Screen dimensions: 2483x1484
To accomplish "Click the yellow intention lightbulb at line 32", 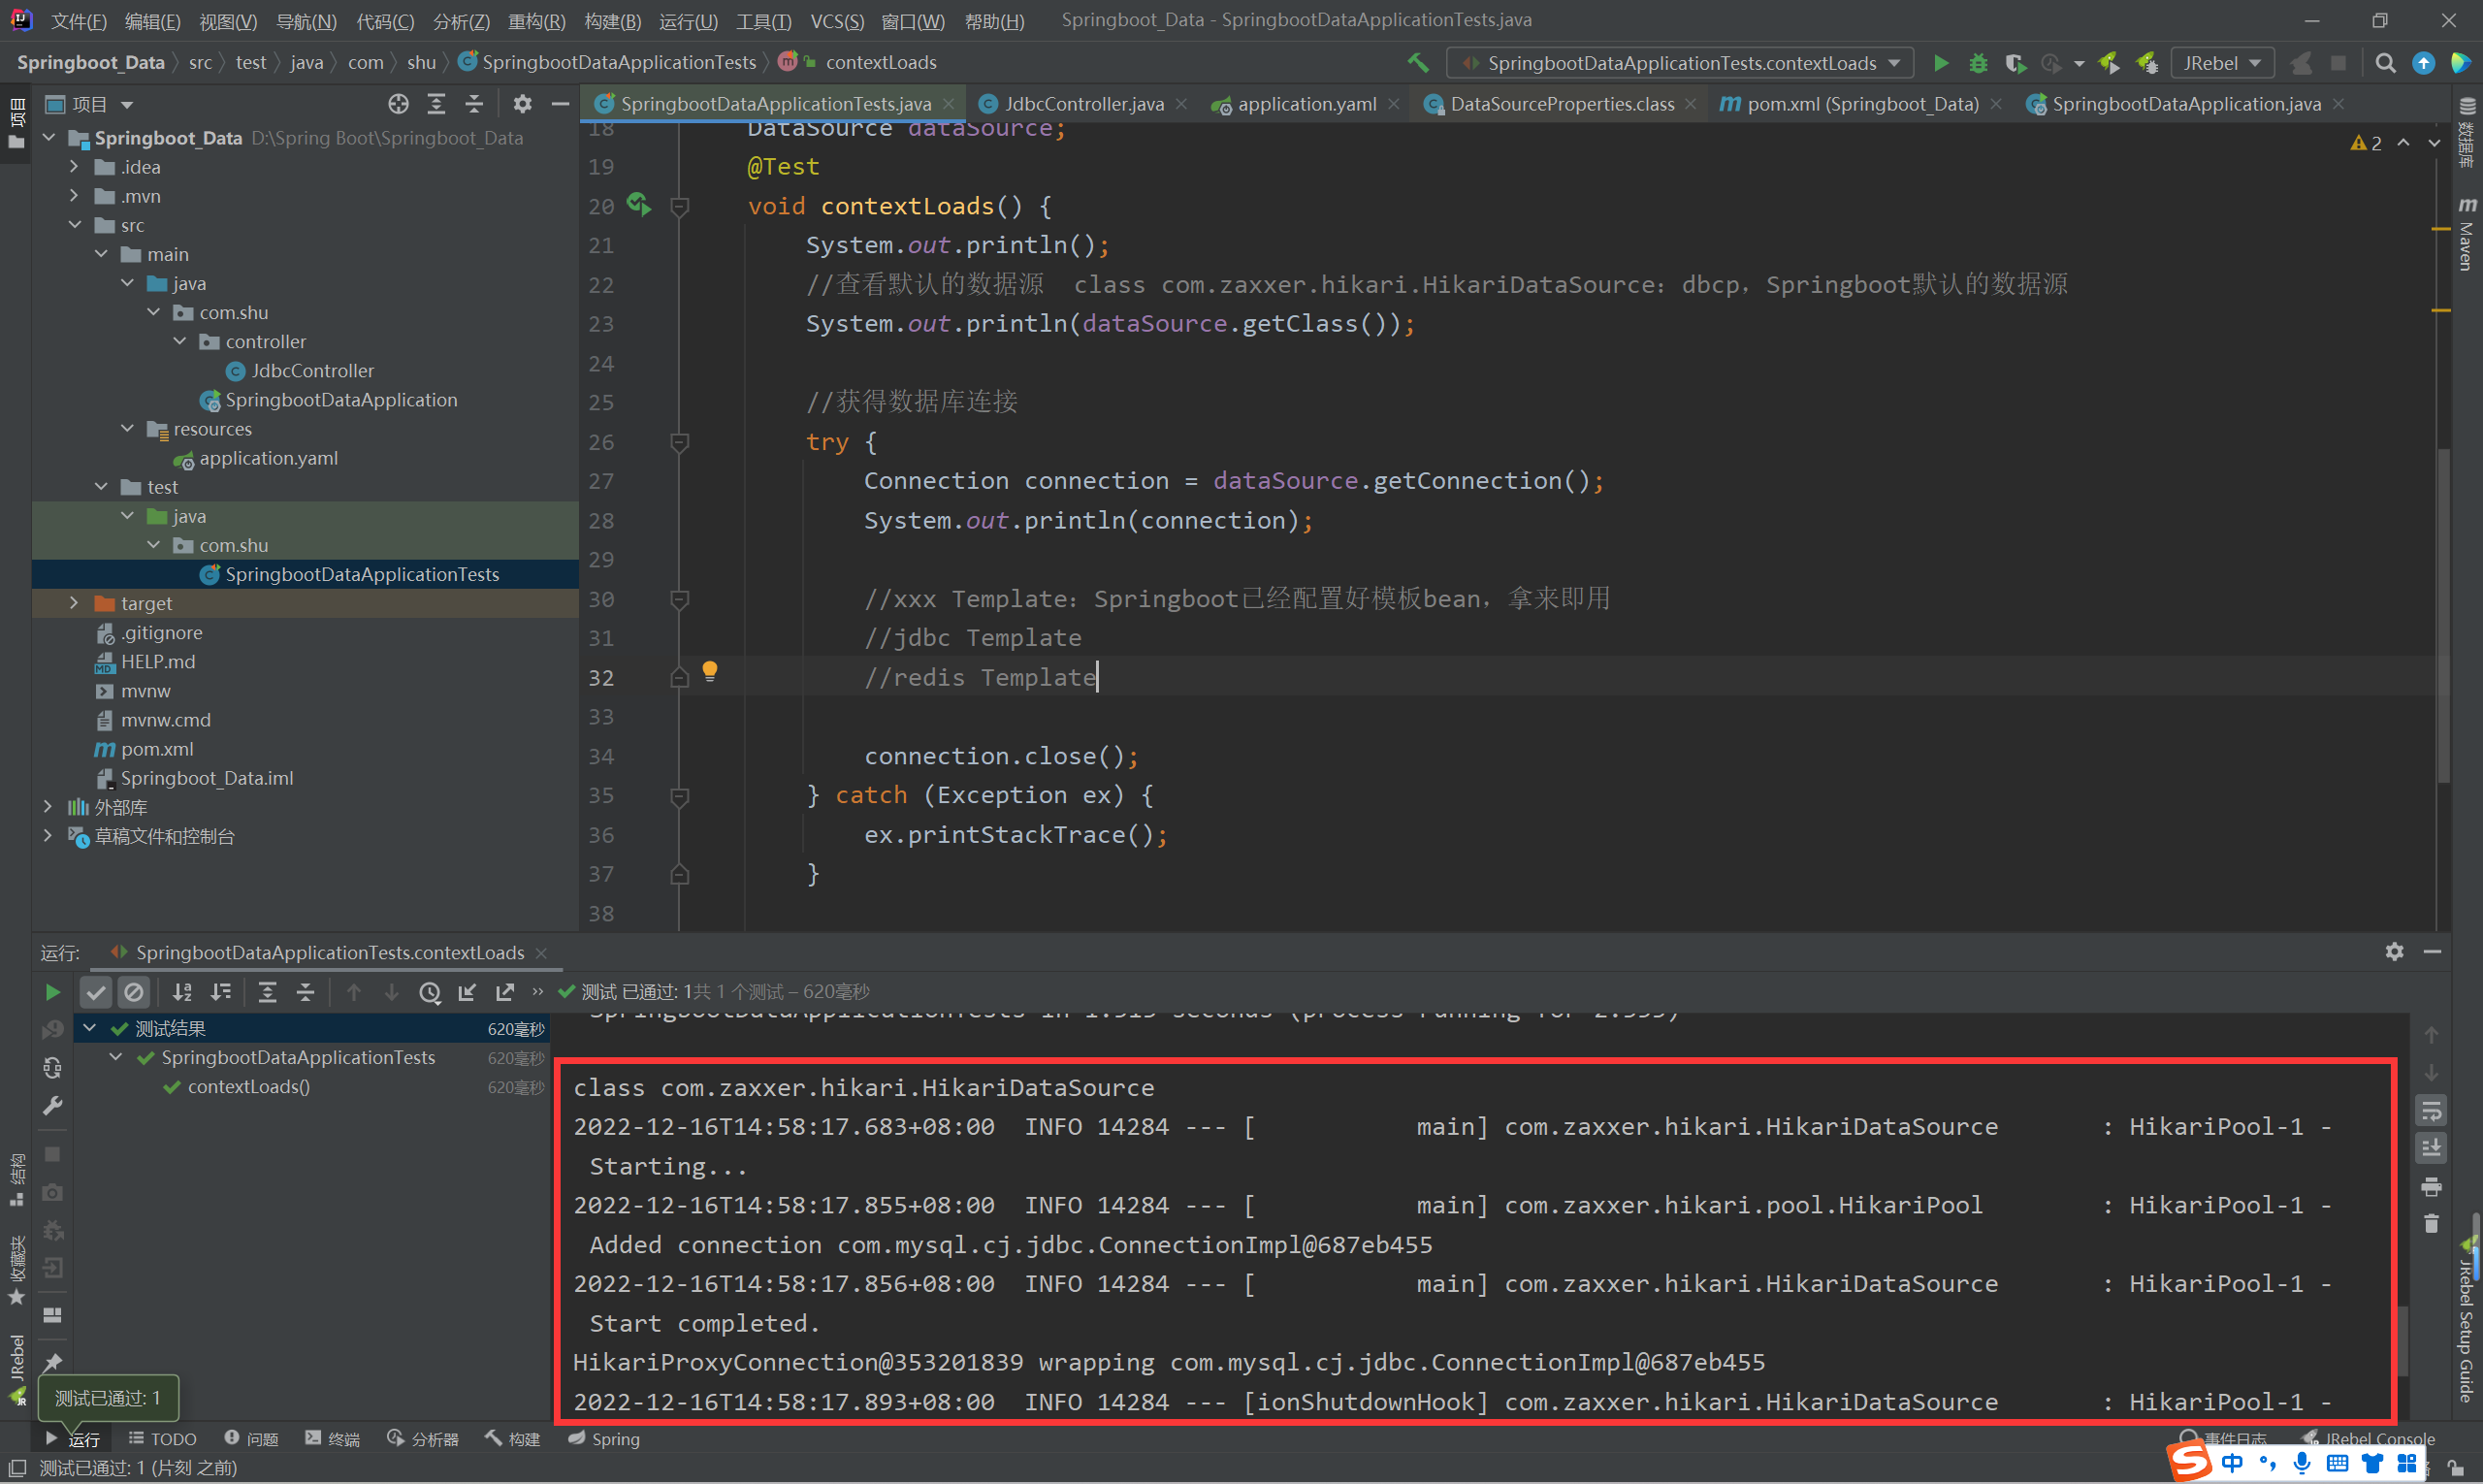I will [x=710, y=671].
